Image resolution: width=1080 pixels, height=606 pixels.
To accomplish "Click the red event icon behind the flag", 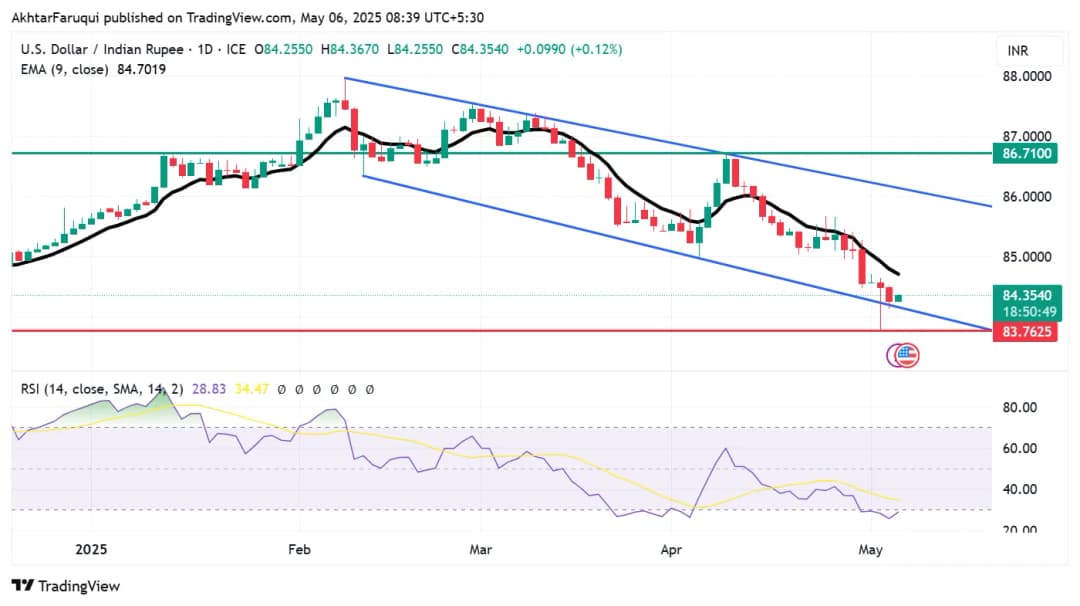I will pos(895,355).
